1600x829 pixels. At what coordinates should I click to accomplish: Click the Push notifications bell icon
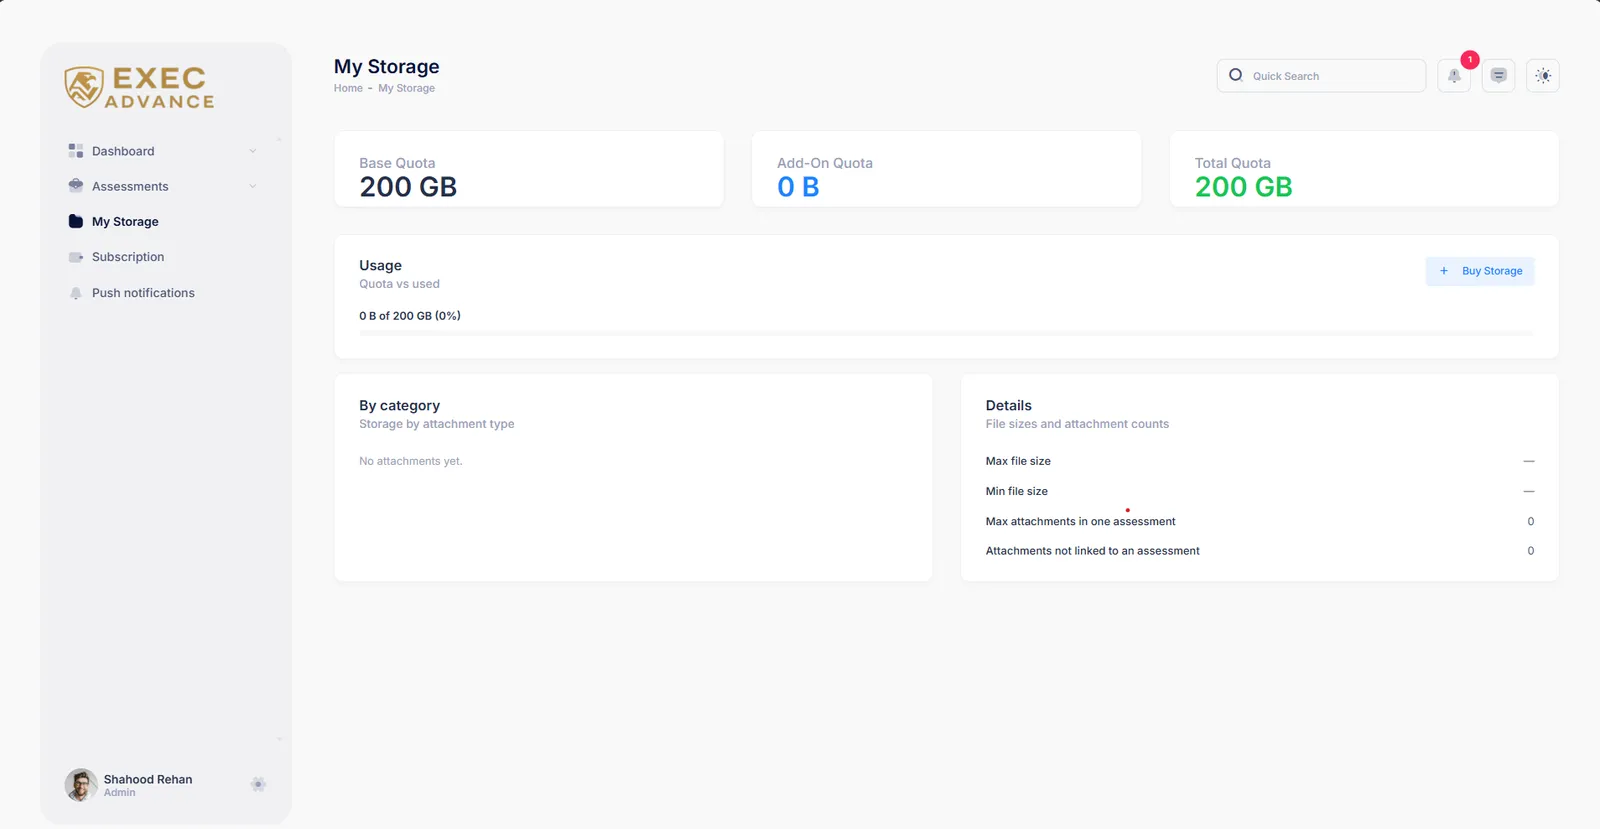(x=76, y=293)
